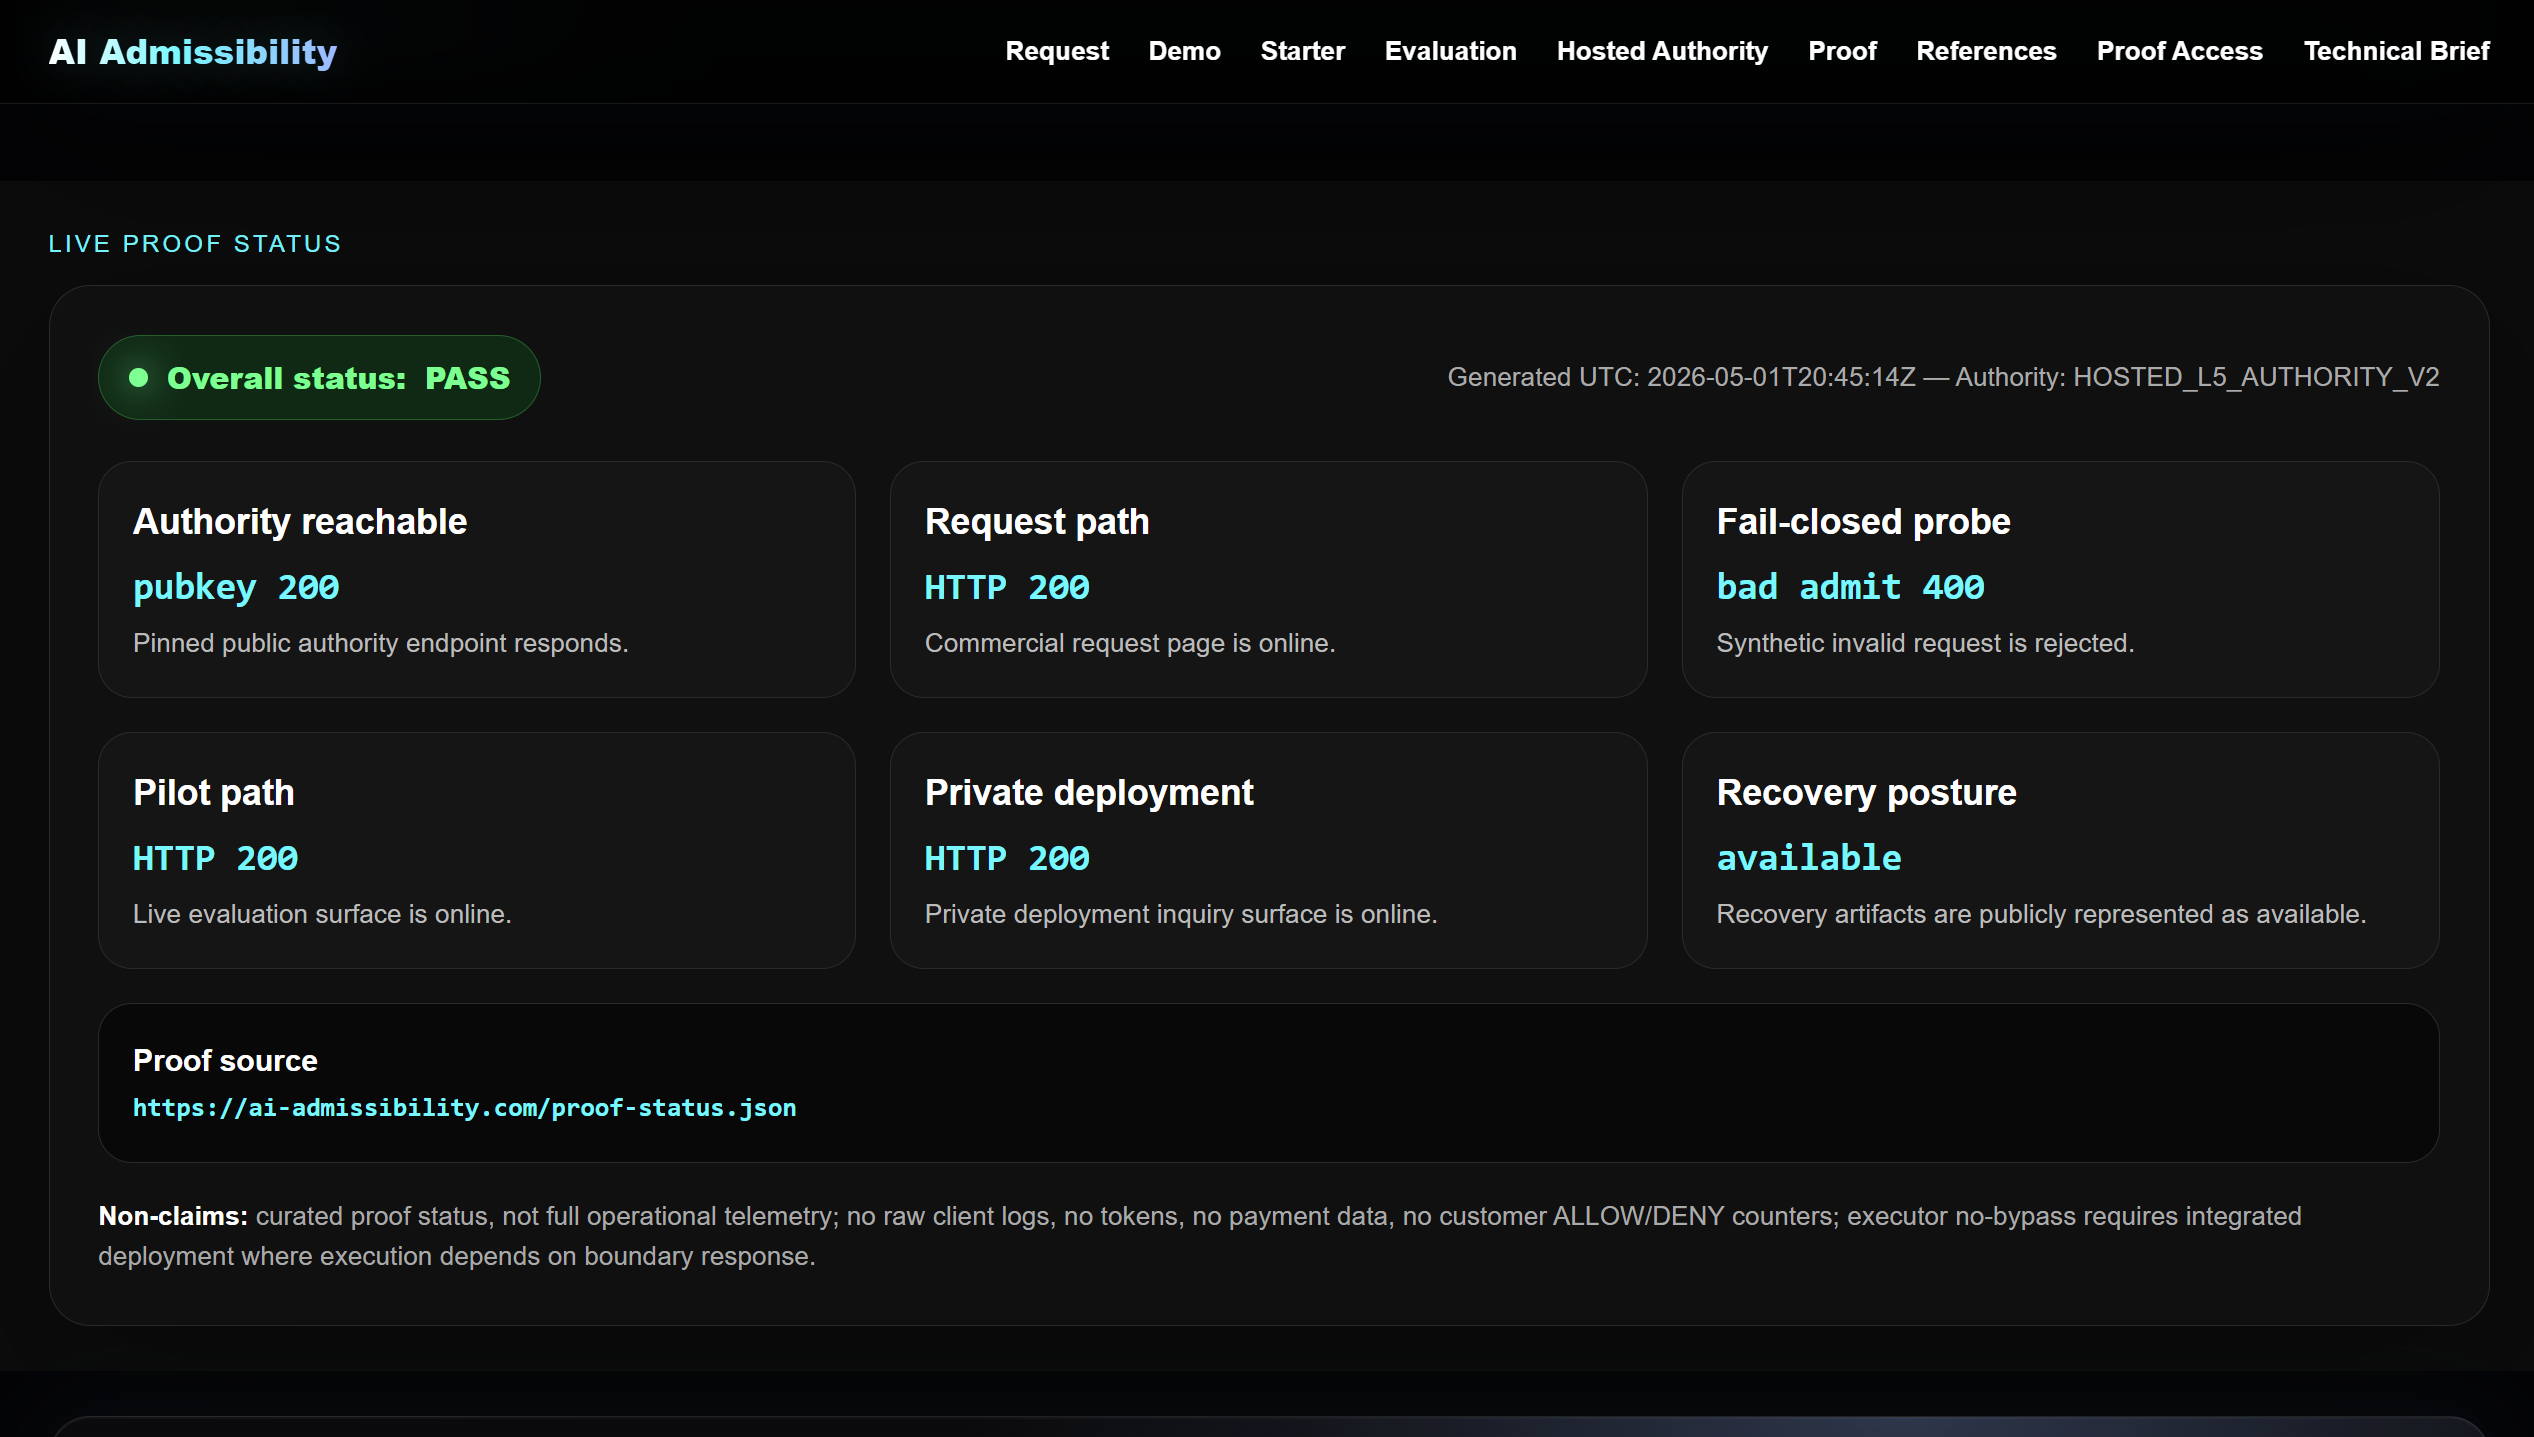The width and height of the screenshot is (2534, 1437).
Task: Click 'Commercial request page is online.'
Action: (x=1130, y=643)
